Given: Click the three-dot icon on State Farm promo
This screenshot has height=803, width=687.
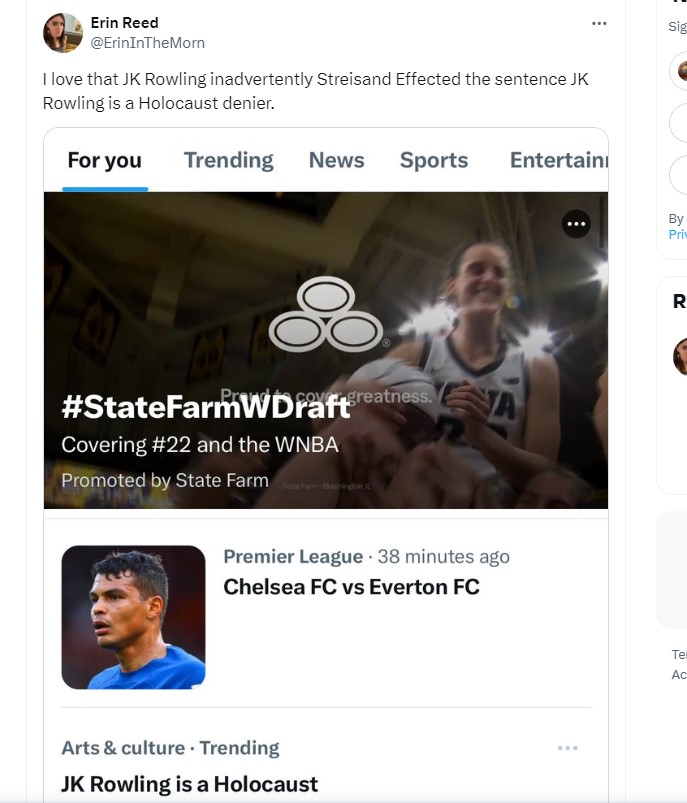Looking at the screenshot, I should 576,224.
